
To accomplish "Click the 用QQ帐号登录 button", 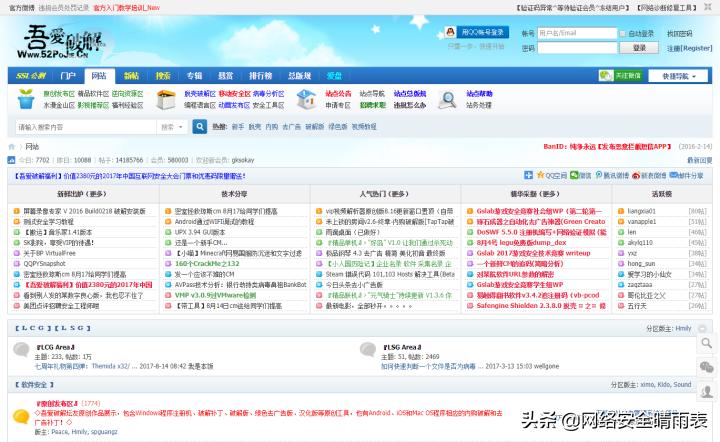I will click(x=482, y=32).
